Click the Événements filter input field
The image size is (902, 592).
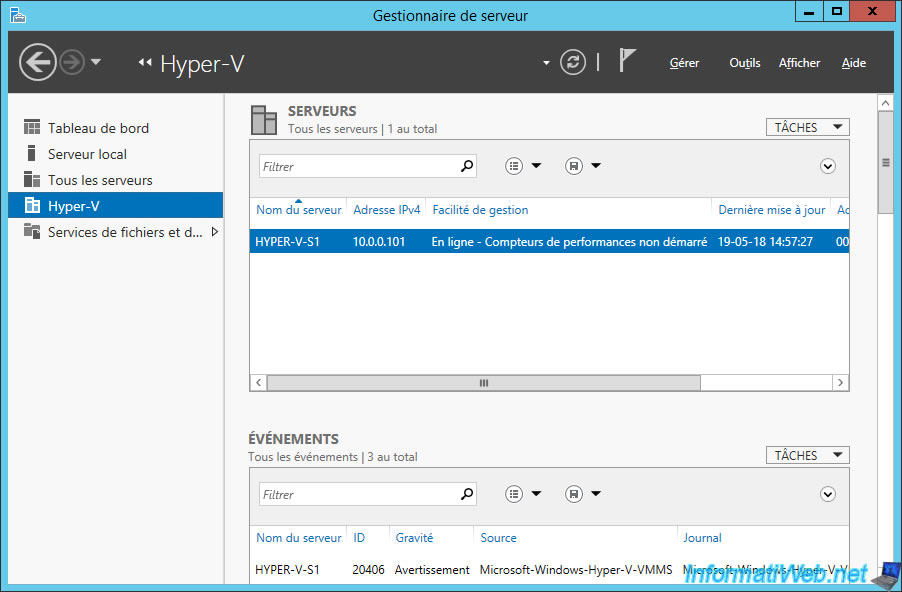click(x=368, y=494)
